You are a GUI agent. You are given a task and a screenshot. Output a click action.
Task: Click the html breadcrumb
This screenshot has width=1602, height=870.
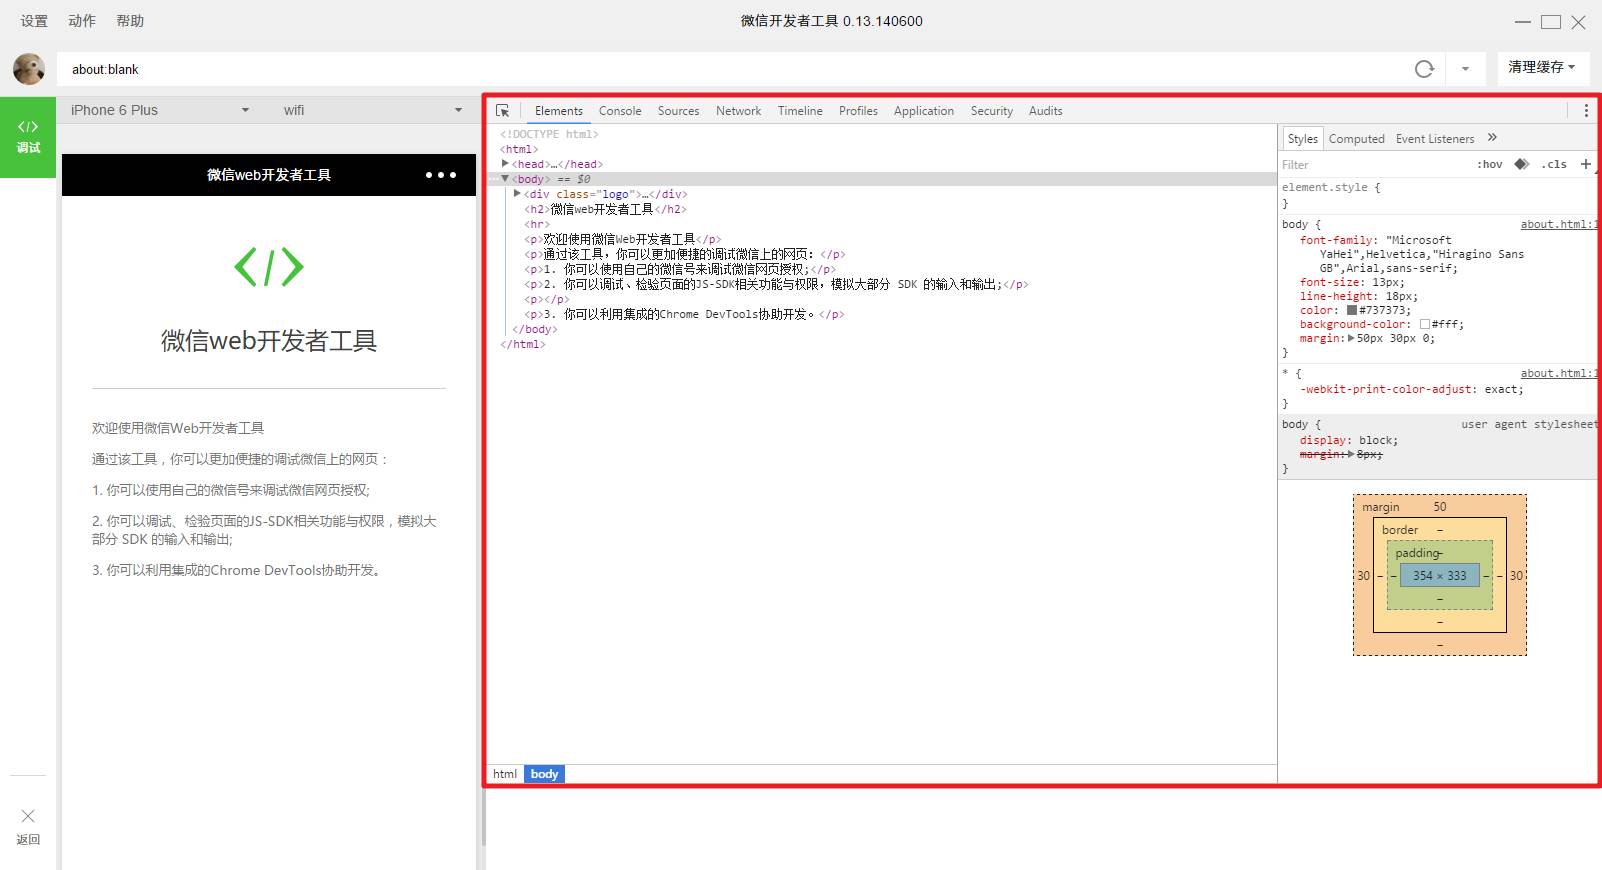point(505,774)
